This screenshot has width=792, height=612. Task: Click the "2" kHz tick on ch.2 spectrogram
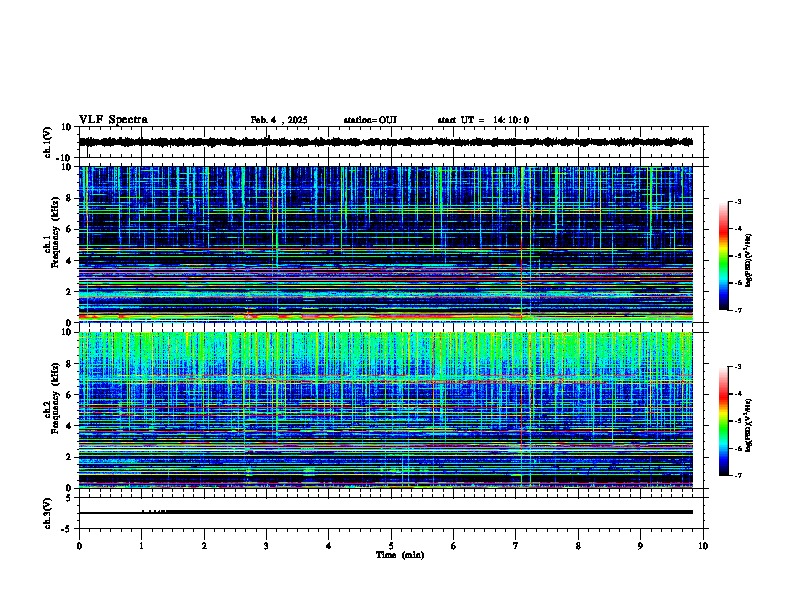[x=70, y=457]
